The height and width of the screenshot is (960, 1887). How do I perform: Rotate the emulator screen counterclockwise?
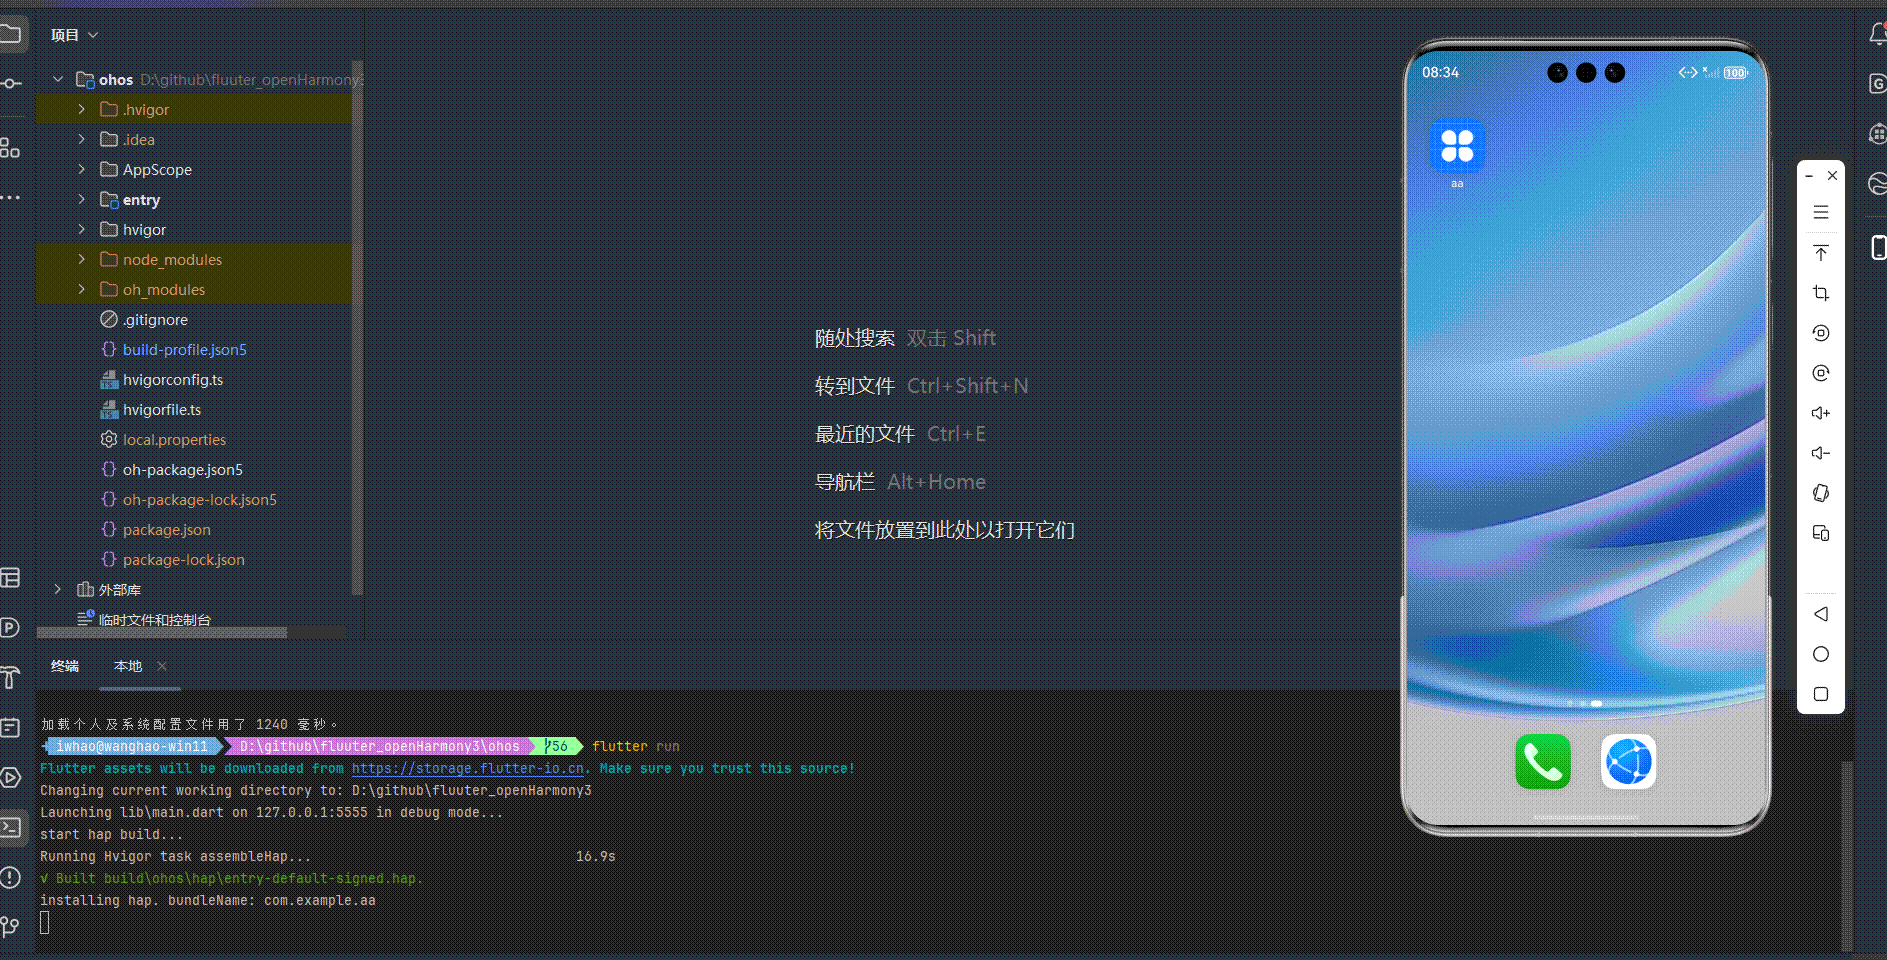tap(1820, 333)
